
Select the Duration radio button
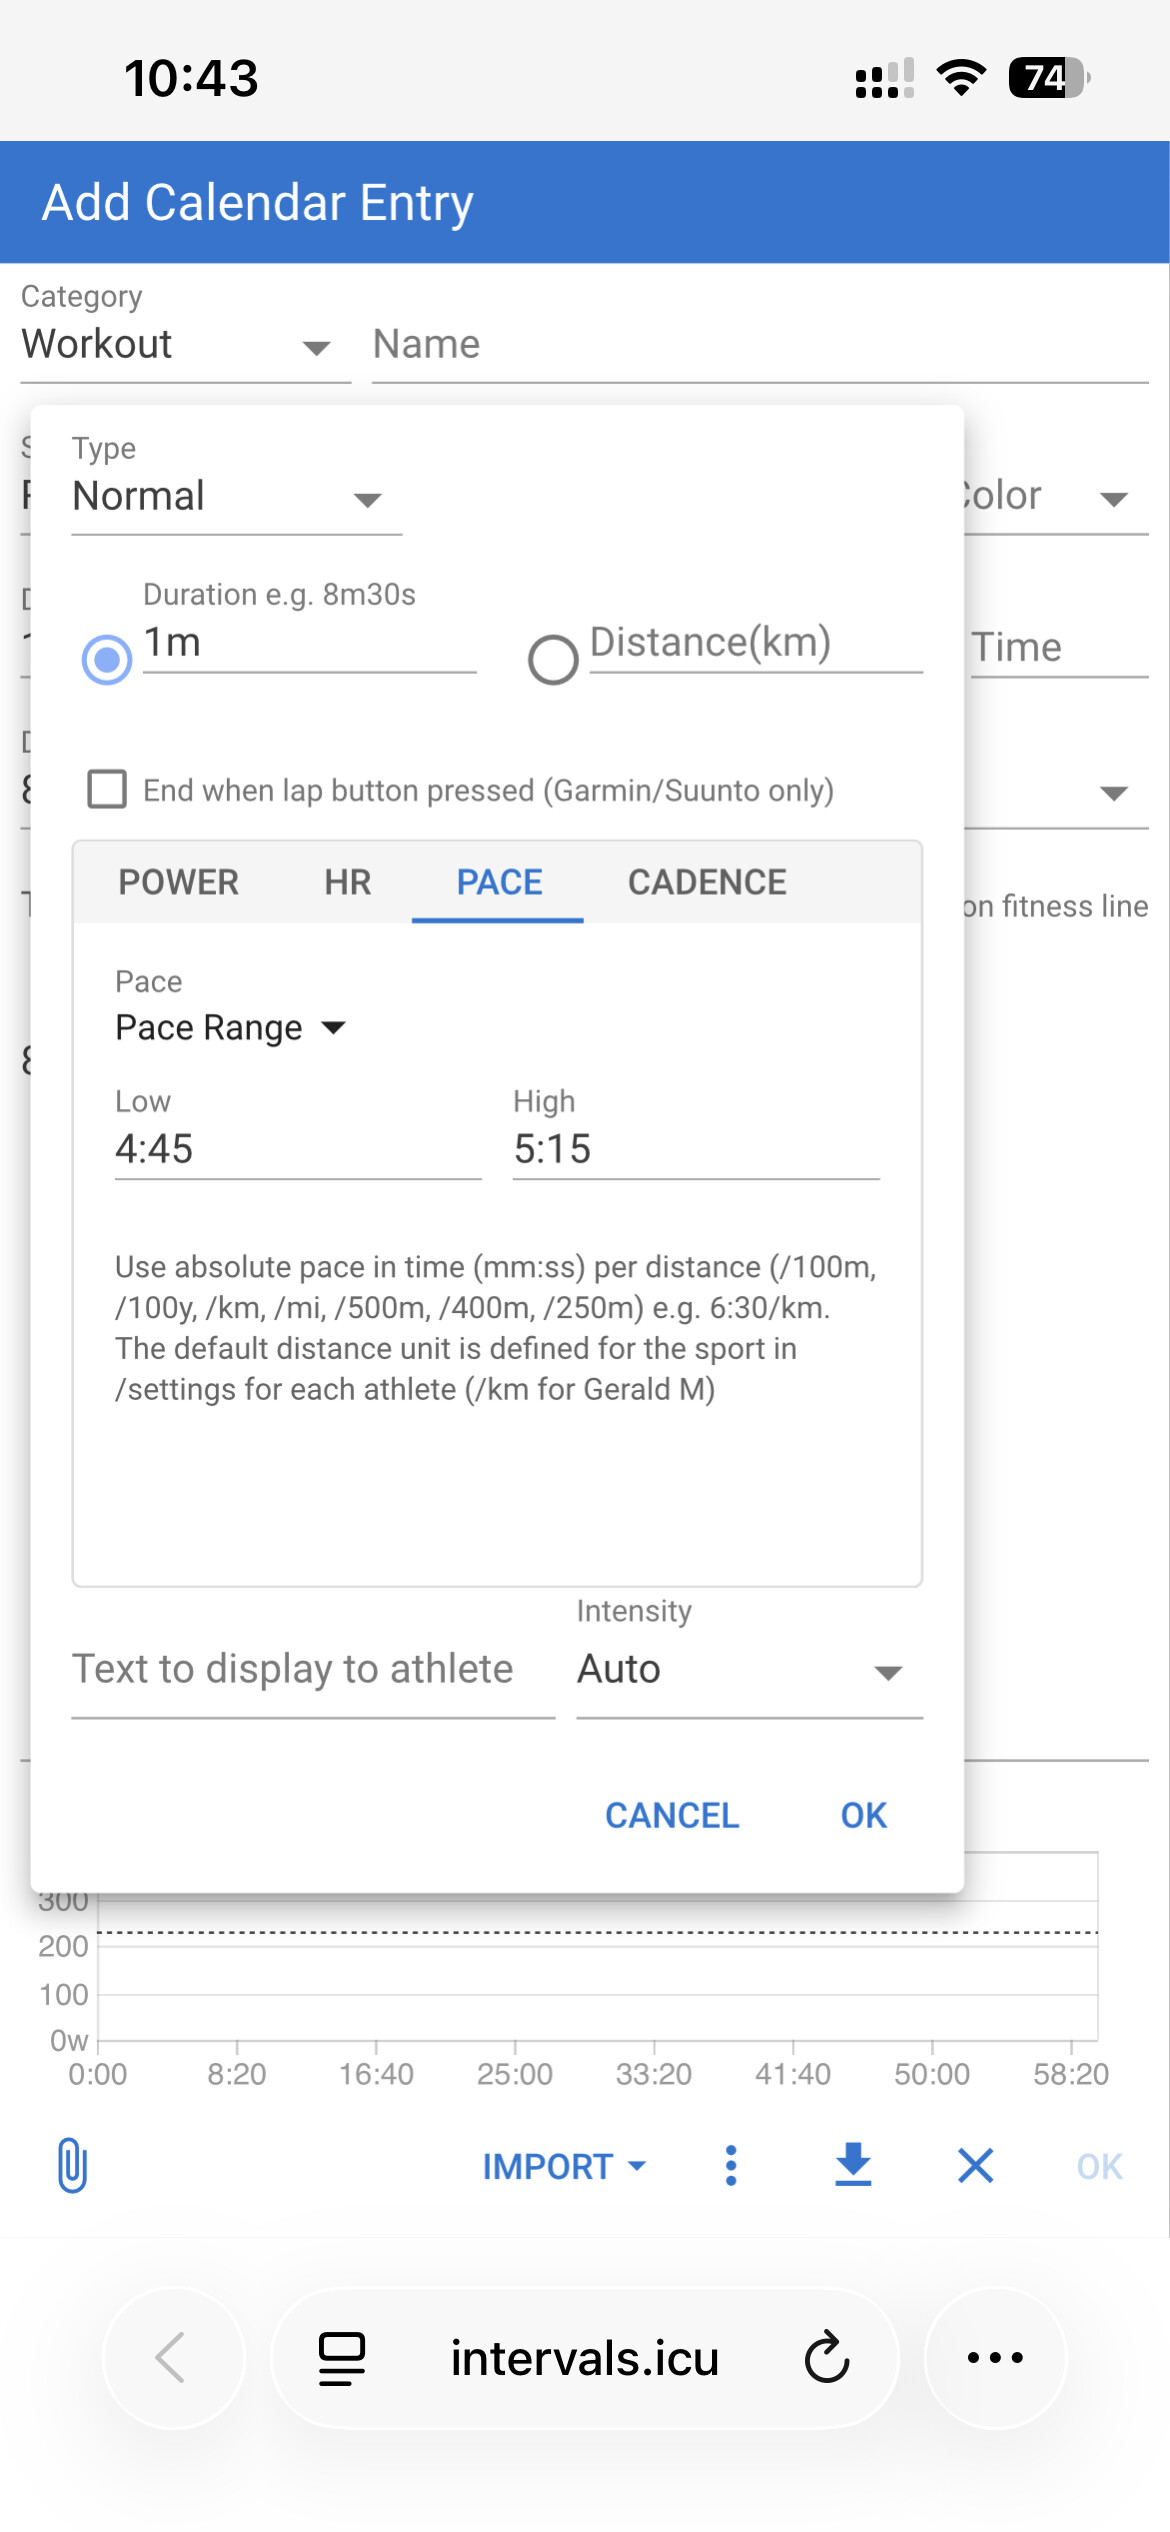coord(107,660)
